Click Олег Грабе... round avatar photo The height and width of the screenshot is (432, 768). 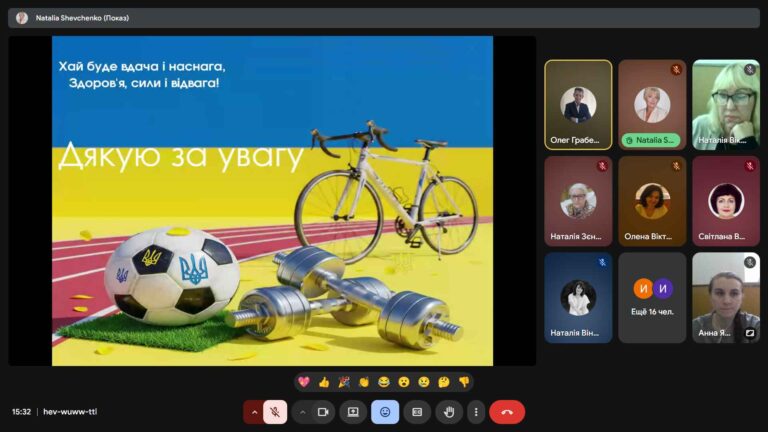coord(578,105)
